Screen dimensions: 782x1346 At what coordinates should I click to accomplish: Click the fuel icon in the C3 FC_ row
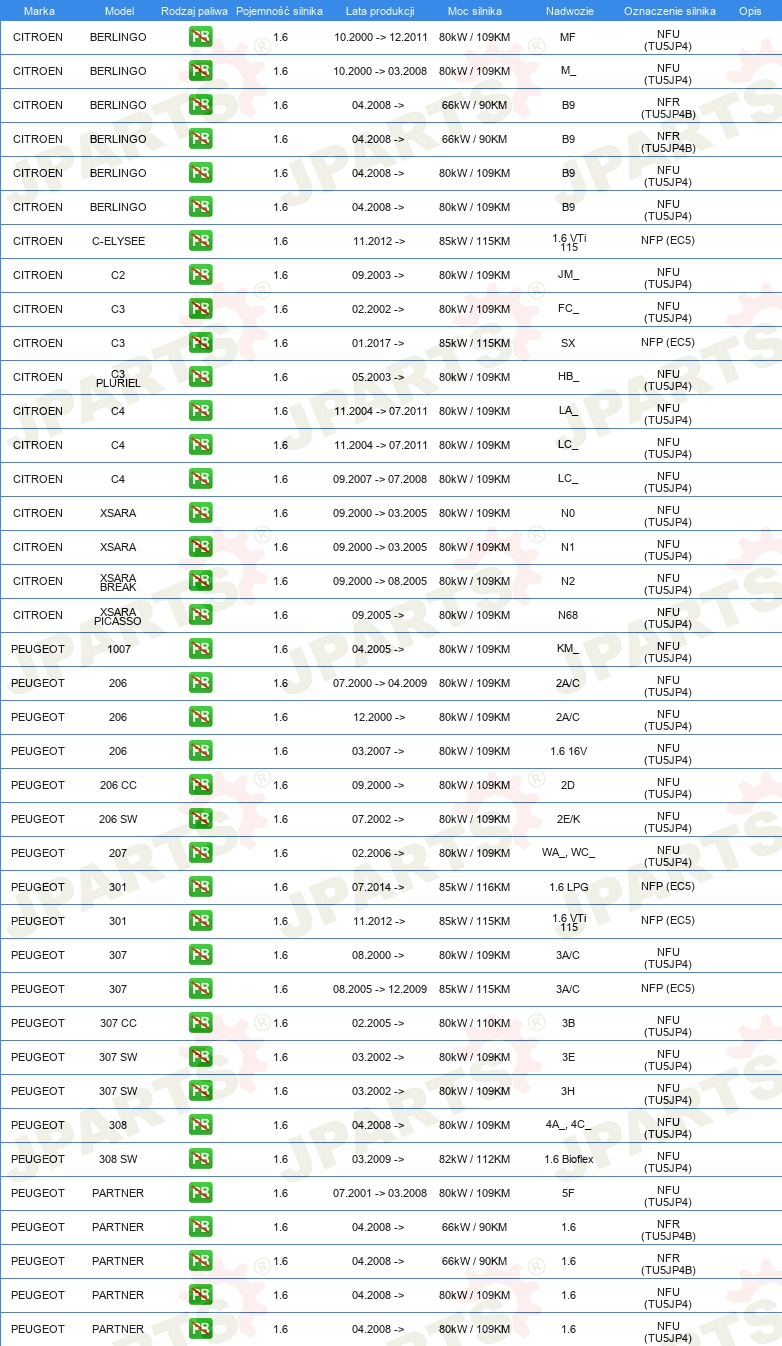(x=200, y=309)
